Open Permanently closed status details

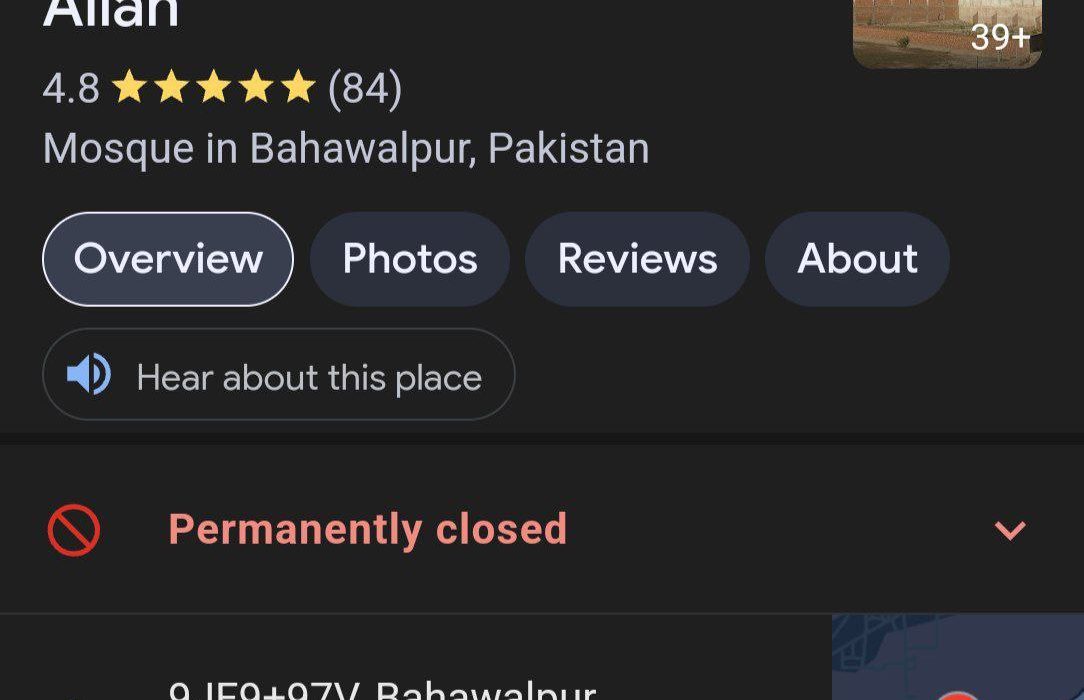[x=541, y=529]
